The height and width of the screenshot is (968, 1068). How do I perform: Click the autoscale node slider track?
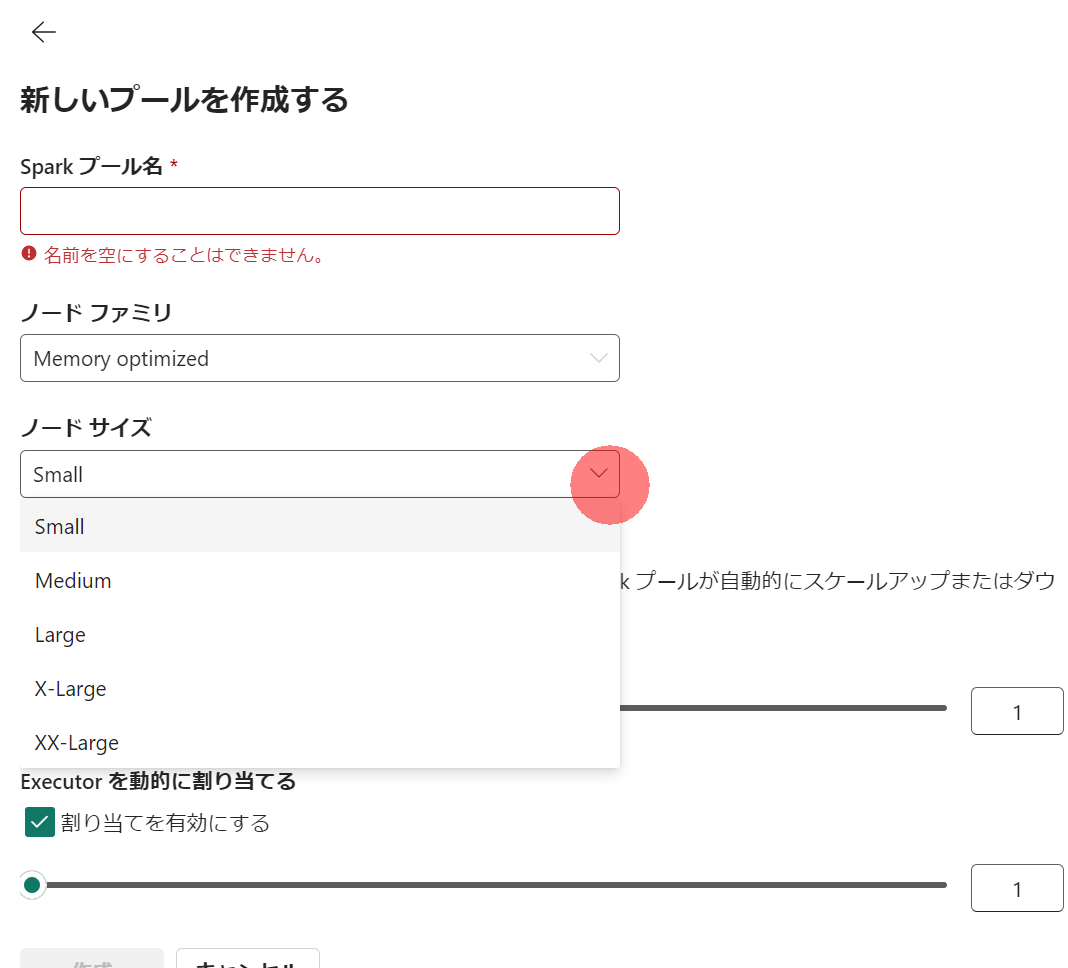click(783, 708)
